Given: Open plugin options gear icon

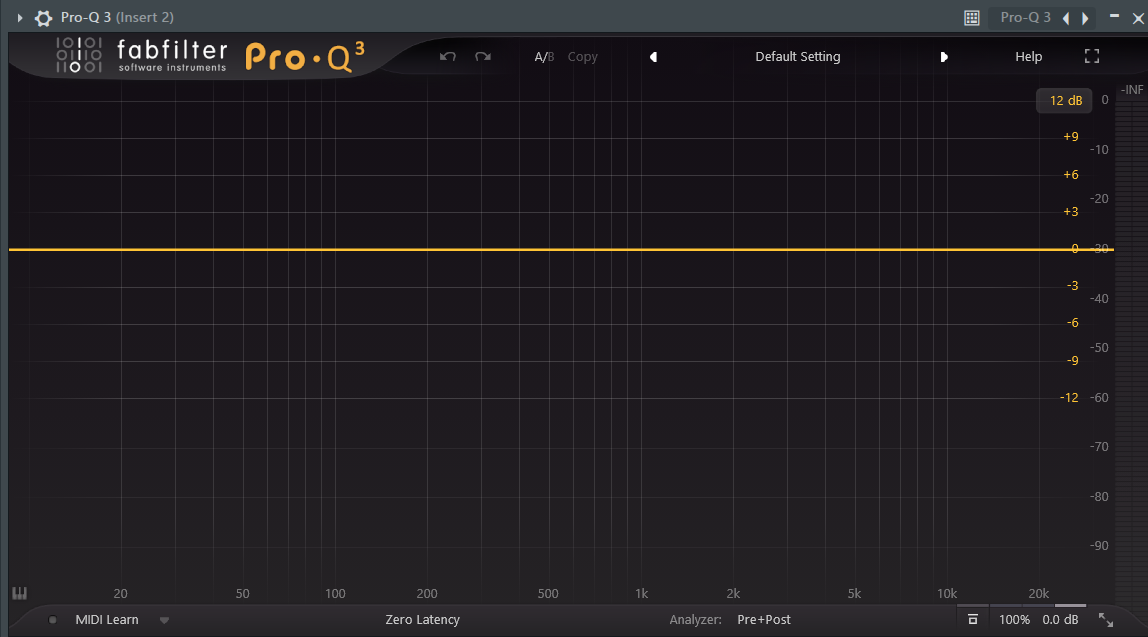Looking at the screenshot, I should coord(43,18).
